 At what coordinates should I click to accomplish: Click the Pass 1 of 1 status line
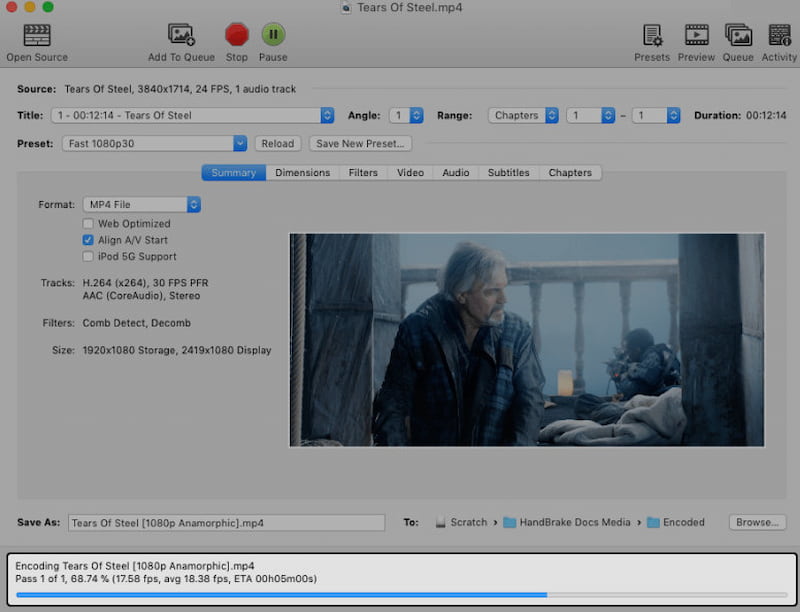(x=166, y=579)
